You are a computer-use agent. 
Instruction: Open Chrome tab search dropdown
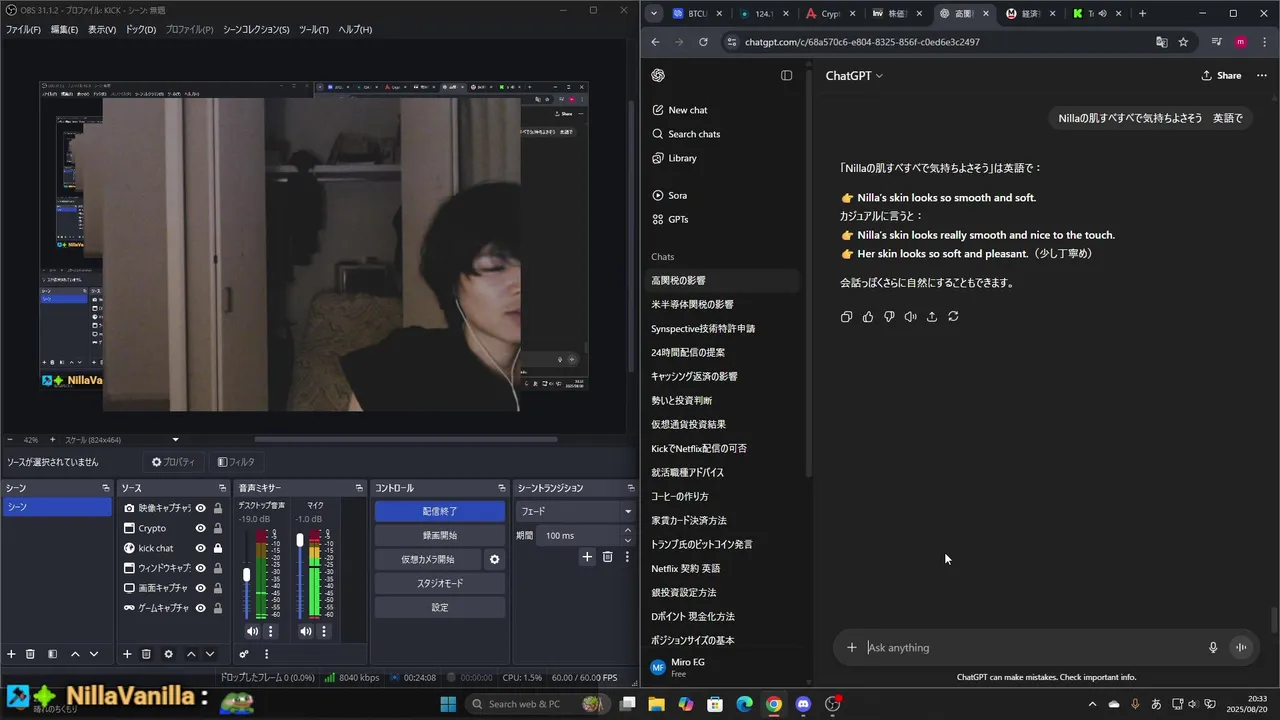(x=654, y=14)
